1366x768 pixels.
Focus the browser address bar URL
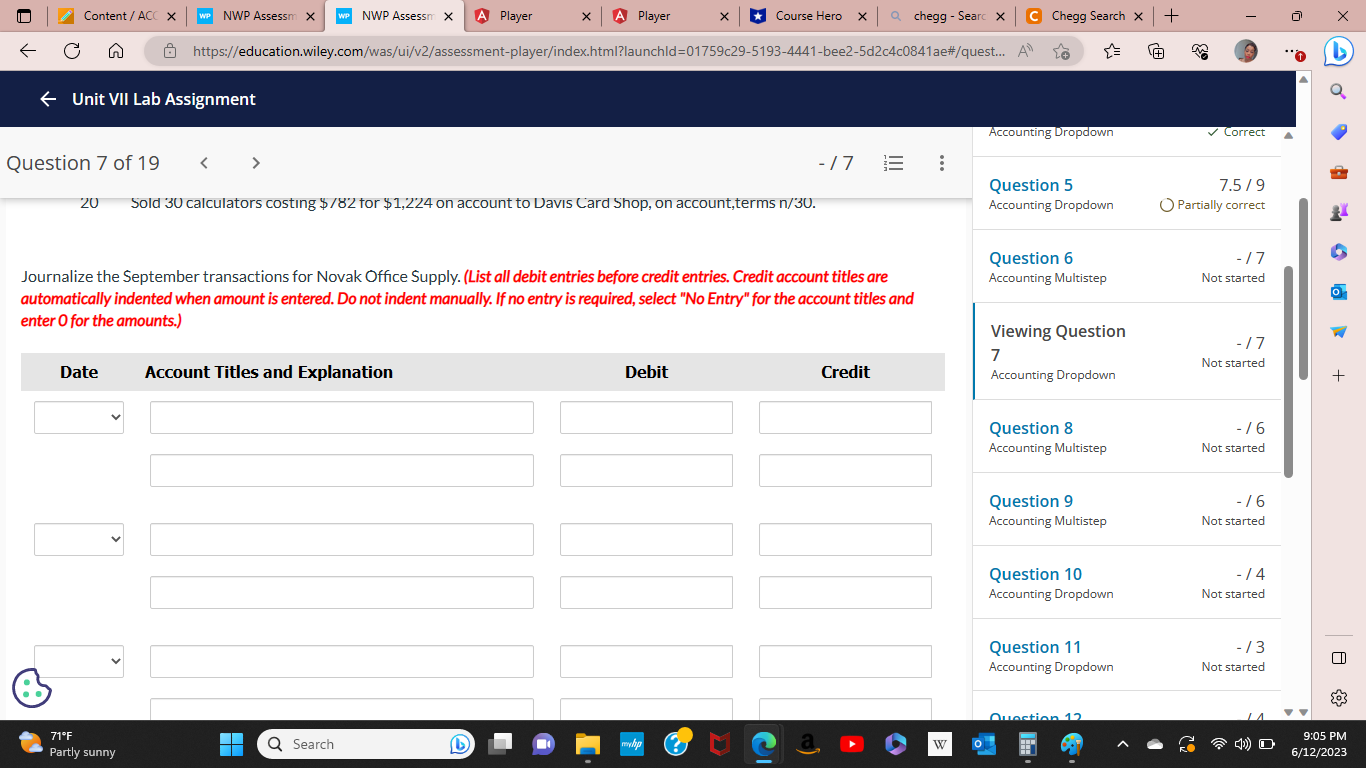click(x=597, y=51)
